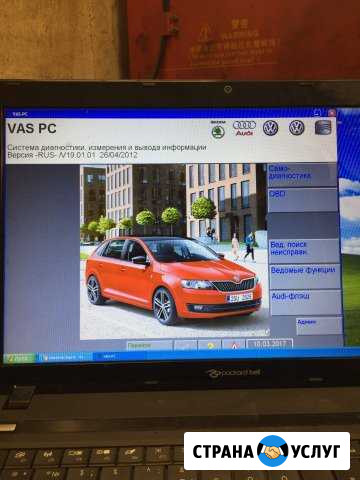This screenshot has width=360, height=480.
Task: Open Самодиагностика (self-diagnosis) menu item
Action: (x=302, y=175)
